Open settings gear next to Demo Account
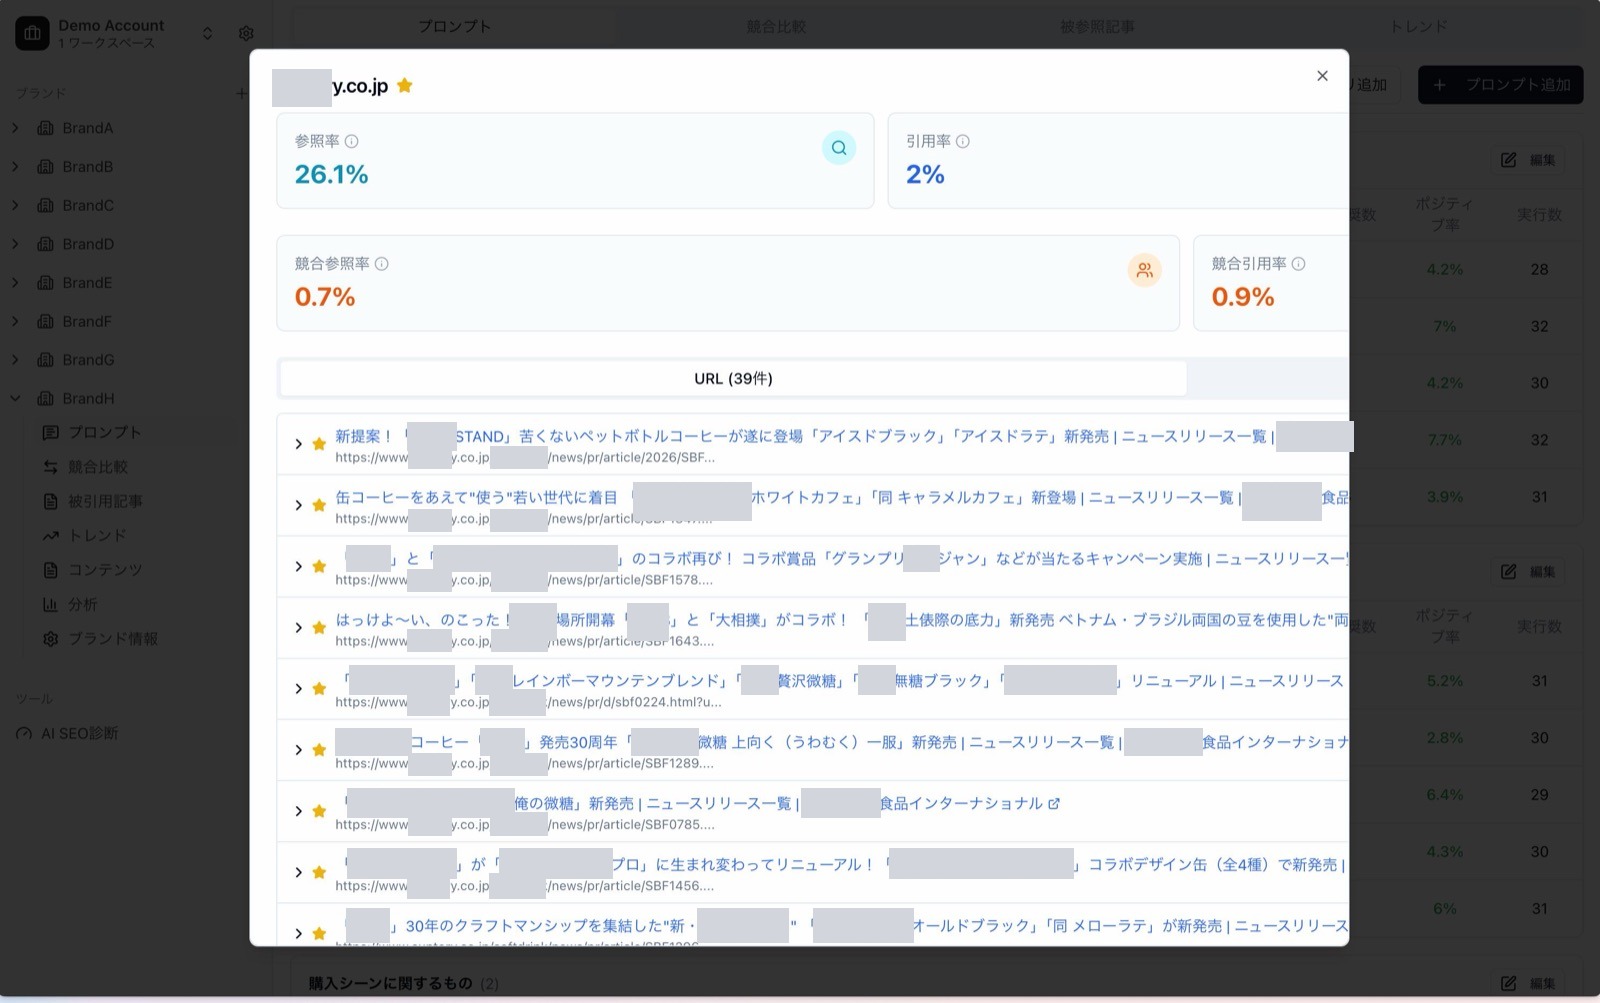This screenshot has width=1600, height=1003. pos(246,33)
